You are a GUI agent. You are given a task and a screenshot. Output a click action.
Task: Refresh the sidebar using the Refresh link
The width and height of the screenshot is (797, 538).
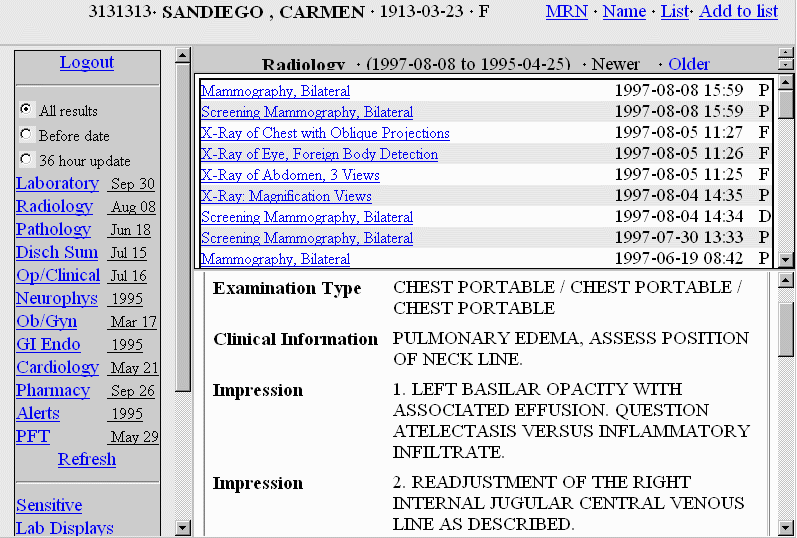coord(87,459)
